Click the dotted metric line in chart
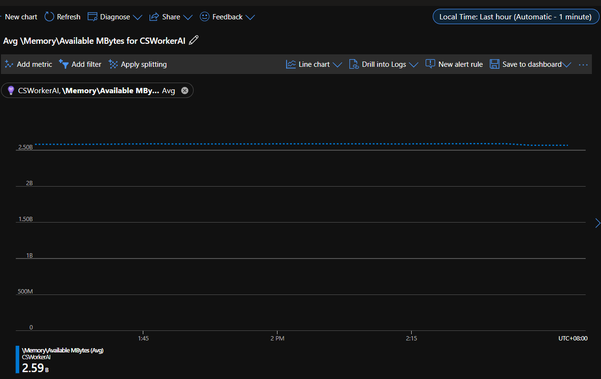This screenshot has height=379, width=601. point(301,144)
